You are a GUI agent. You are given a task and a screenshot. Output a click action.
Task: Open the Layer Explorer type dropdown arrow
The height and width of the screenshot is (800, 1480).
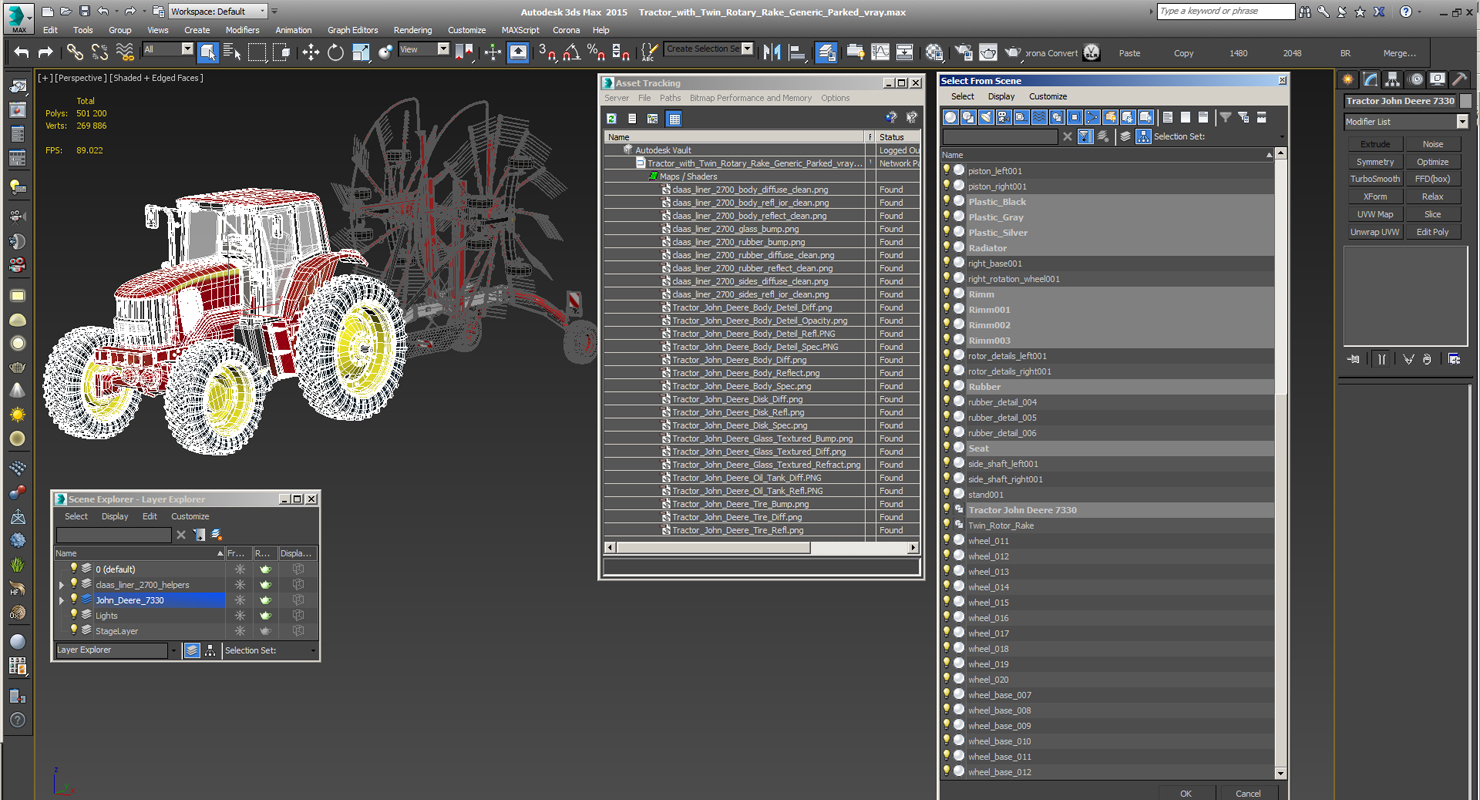(x=174, y=650)
